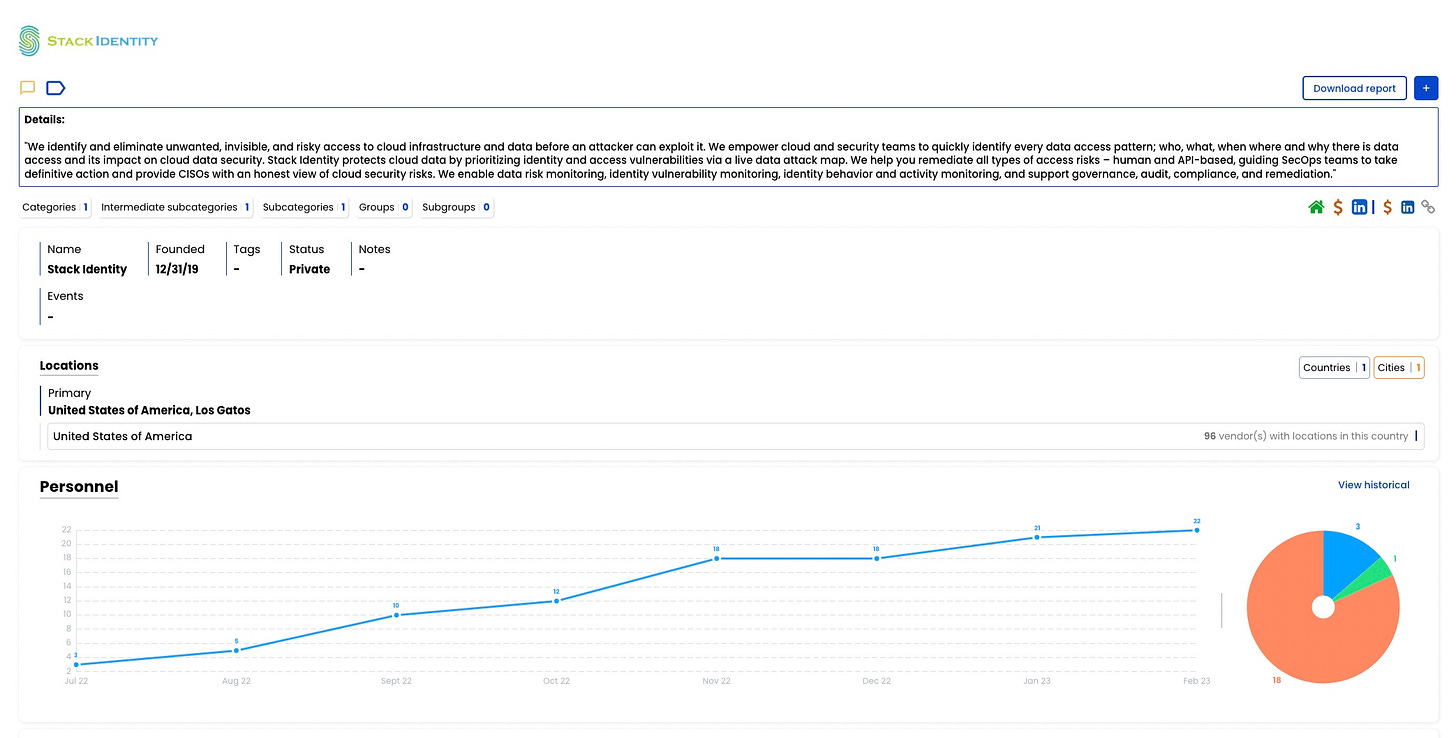The image size is (1456, 738).
Task: Click the green pie slice labeled 1
Action: (x=1375, y=573)
